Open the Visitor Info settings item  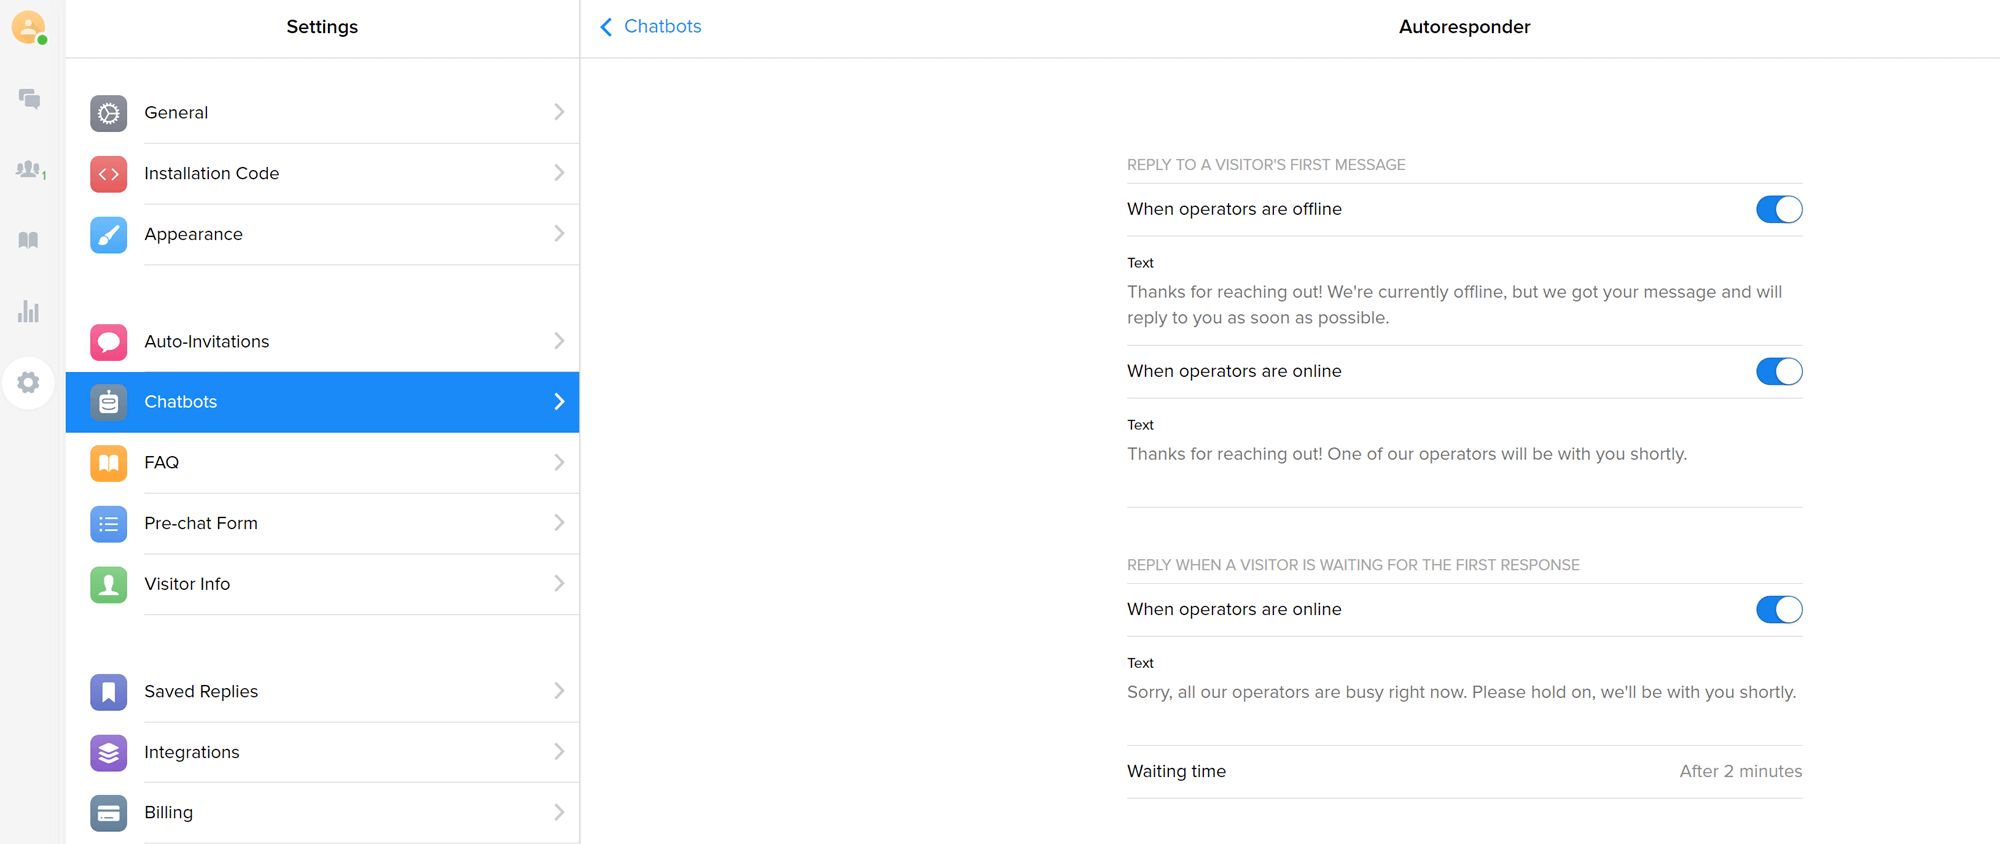322,585
